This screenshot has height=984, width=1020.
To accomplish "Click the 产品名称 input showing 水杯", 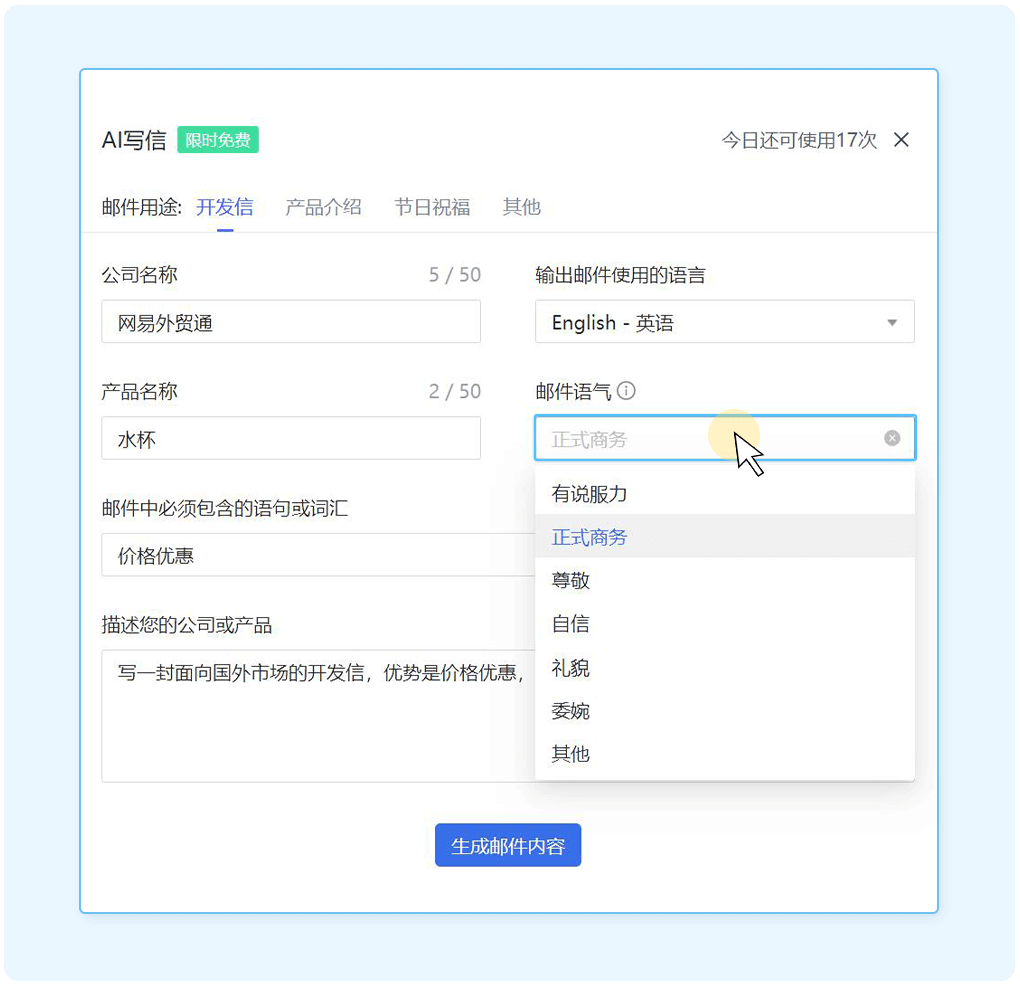I will (x=291, y=438).
